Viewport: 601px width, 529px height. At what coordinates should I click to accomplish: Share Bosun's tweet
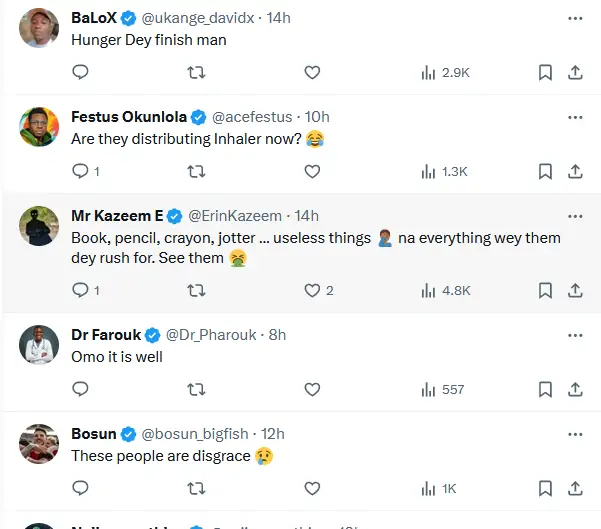click(575, 488)
